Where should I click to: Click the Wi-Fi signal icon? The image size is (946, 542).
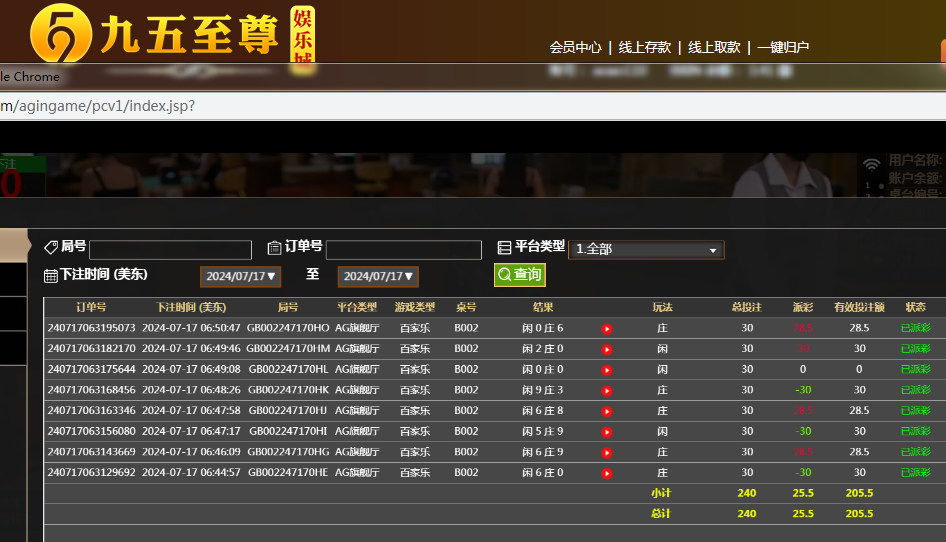[872, 164]
